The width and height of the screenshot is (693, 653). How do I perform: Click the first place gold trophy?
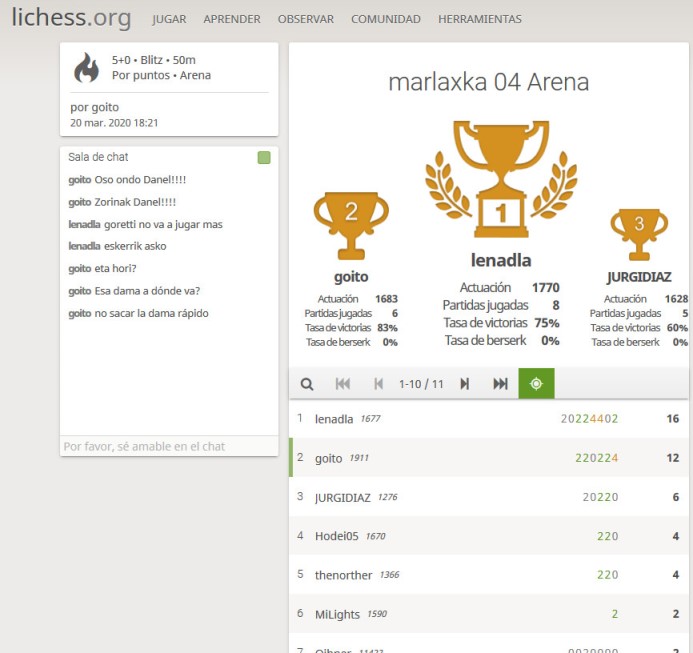click(x=501, y=180)
